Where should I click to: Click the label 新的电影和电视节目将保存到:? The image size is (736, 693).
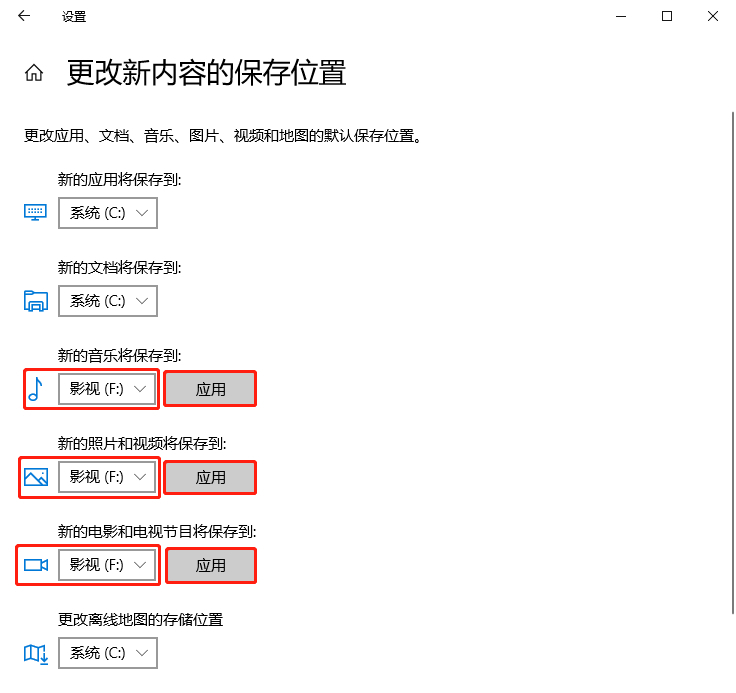tap(157, 531)
